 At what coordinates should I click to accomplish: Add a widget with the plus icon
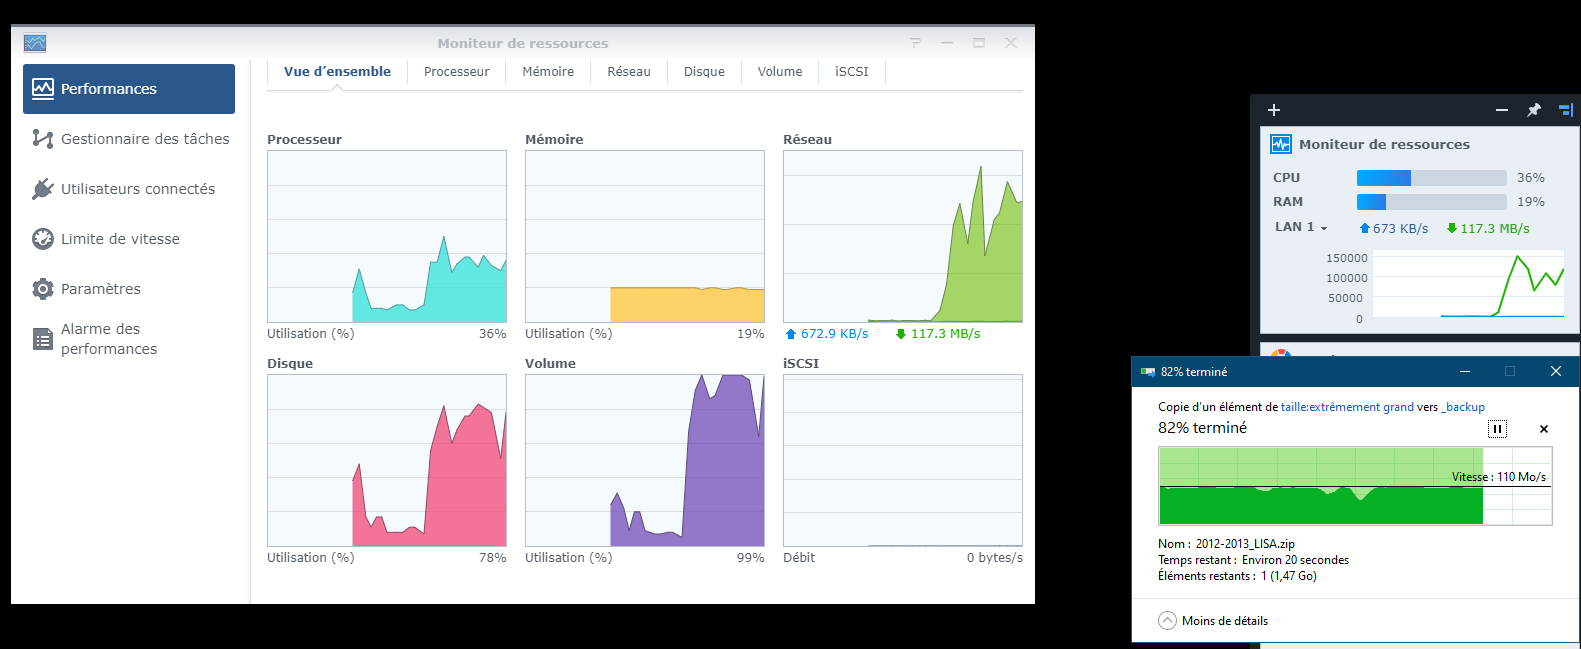(x=1273, y=110)
